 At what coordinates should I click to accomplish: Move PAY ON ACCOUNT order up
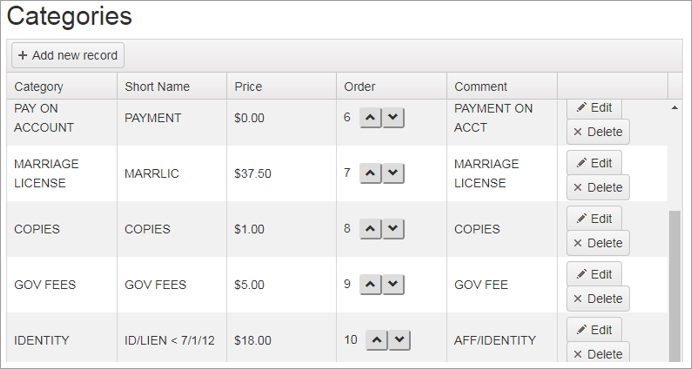pyautogui.click(x=371, y=118)
